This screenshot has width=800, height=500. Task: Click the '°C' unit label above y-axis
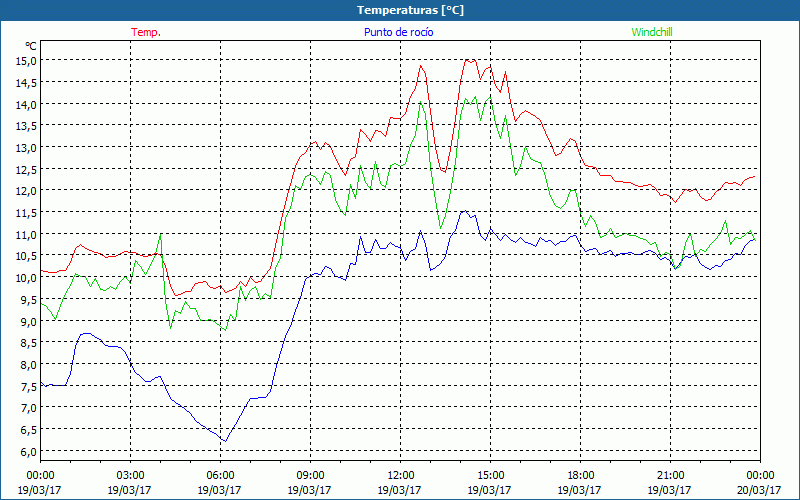click(x=31, y=46)
